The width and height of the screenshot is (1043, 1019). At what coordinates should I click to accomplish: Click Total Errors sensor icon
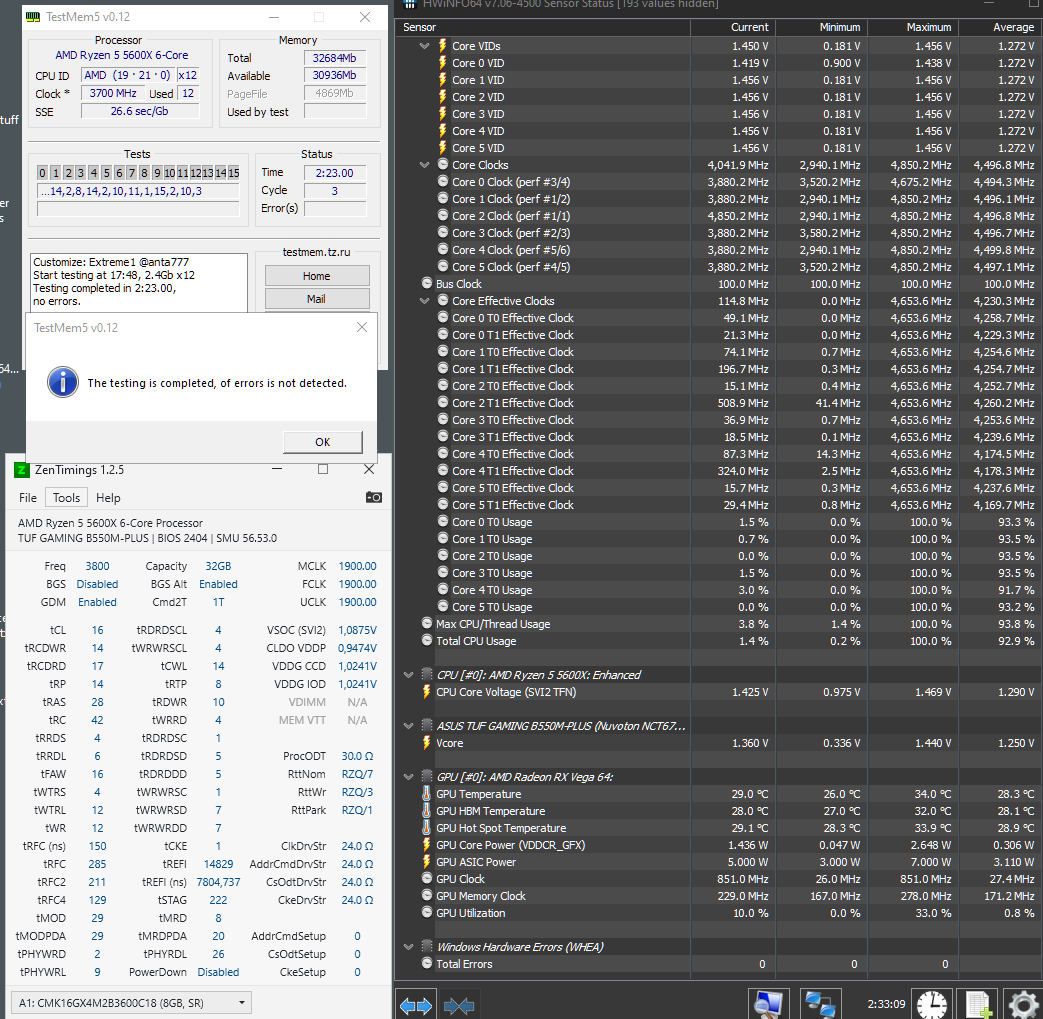click(427, 963)
